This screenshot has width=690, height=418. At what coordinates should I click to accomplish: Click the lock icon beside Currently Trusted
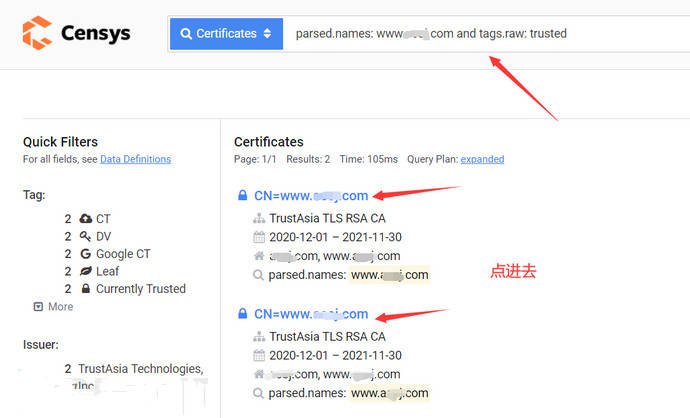click(86, 288)
